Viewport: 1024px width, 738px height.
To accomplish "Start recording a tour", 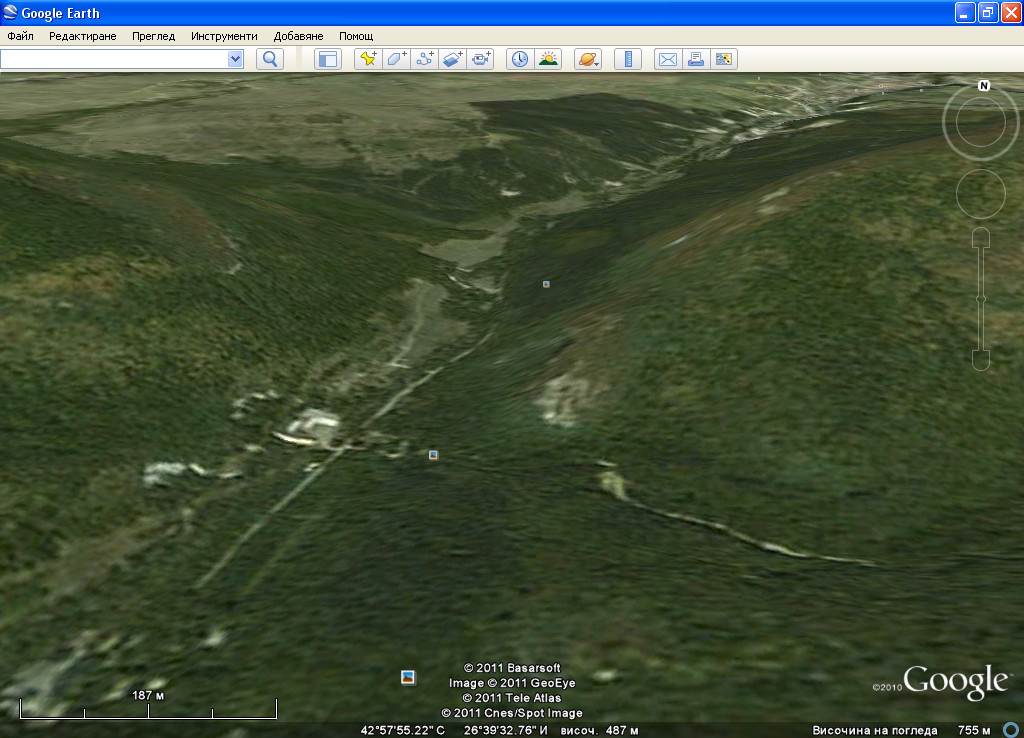I will (481, 59).
